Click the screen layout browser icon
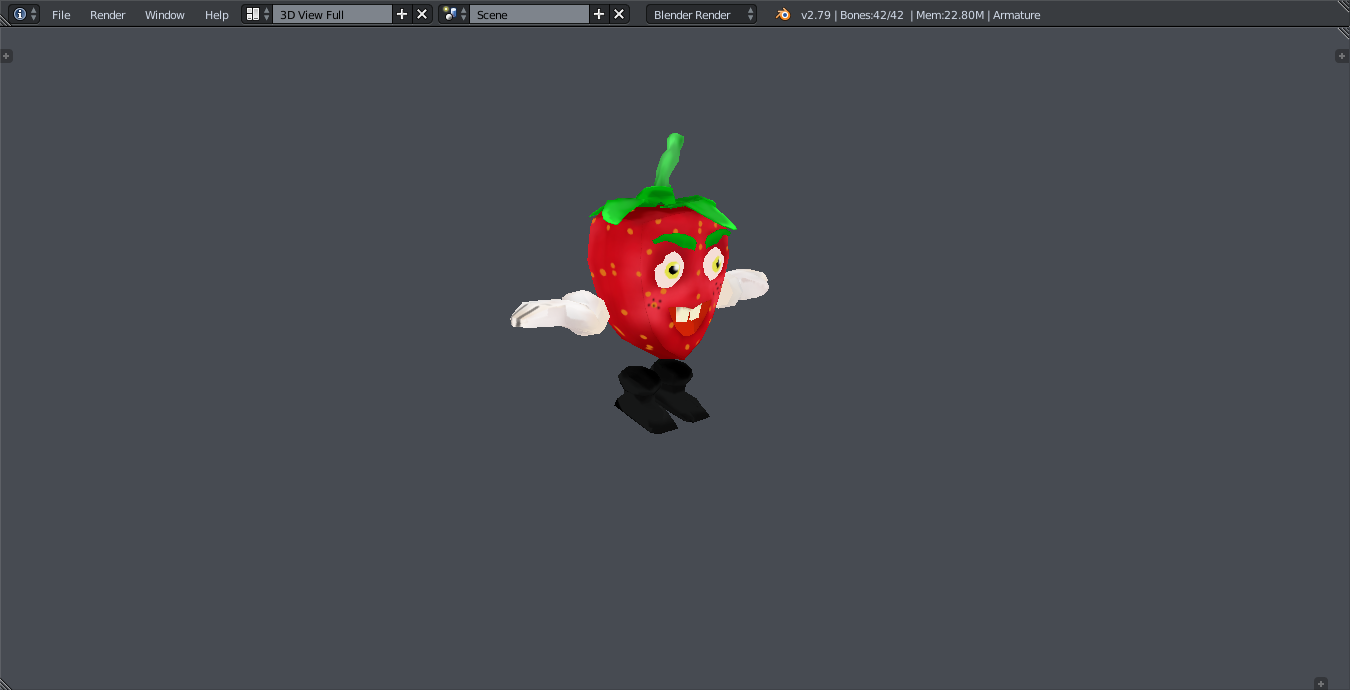 253,14
